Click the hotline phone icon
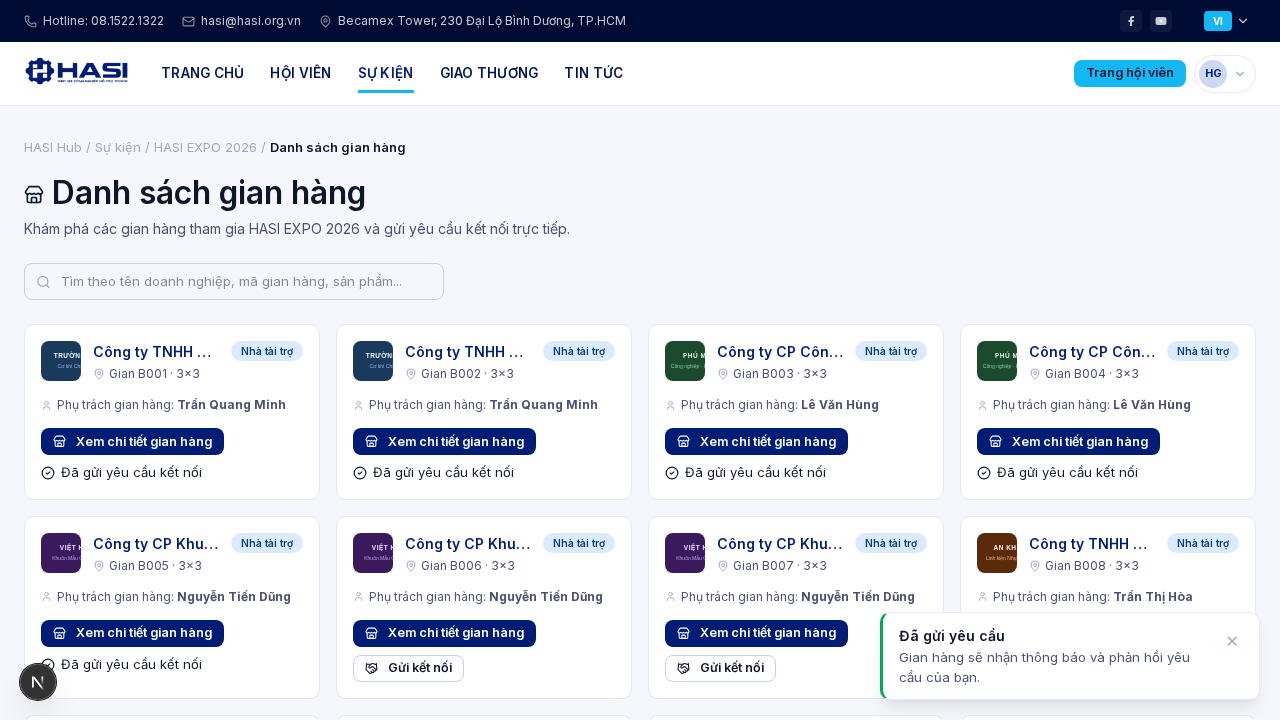Image resolution: width=1280 pixels, height=720 pixels. click(30, 21)
